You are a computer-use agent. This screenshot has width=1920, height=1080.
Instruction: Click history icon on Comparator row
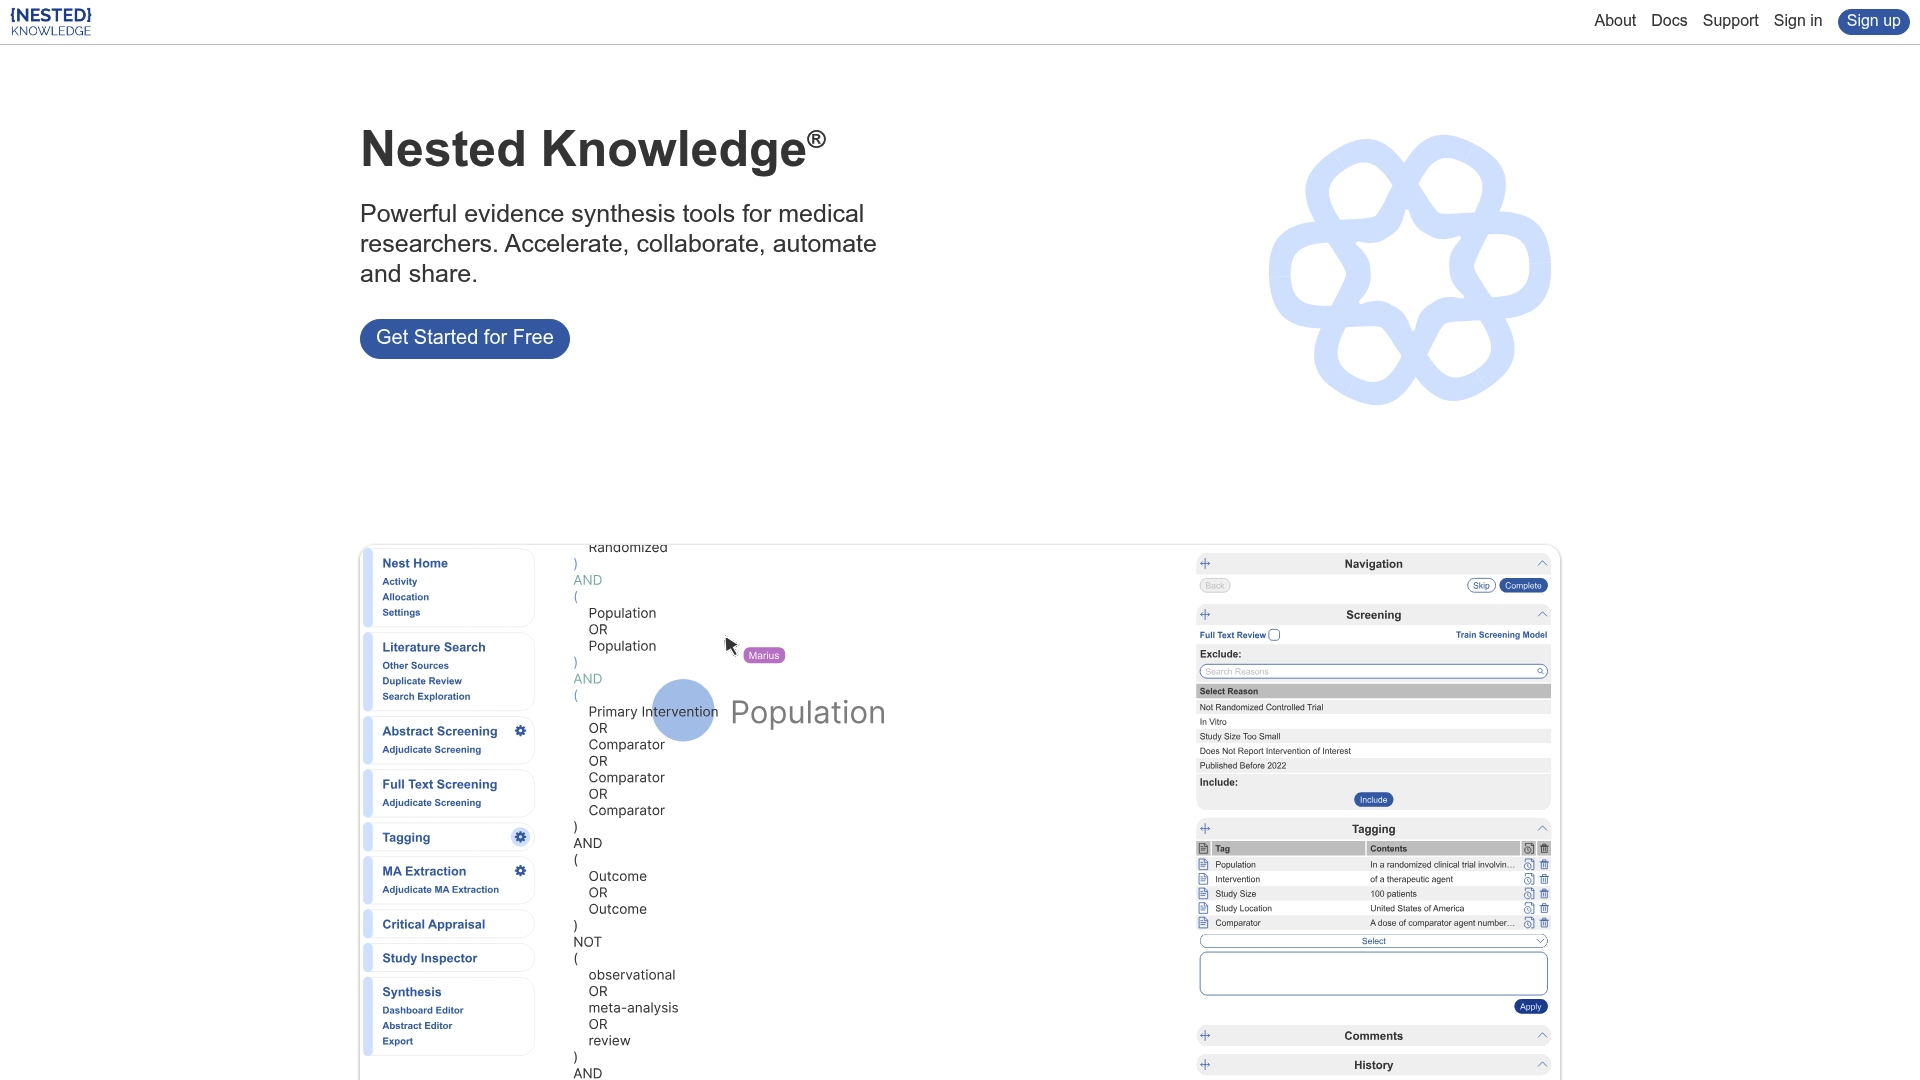[1529, 923]
